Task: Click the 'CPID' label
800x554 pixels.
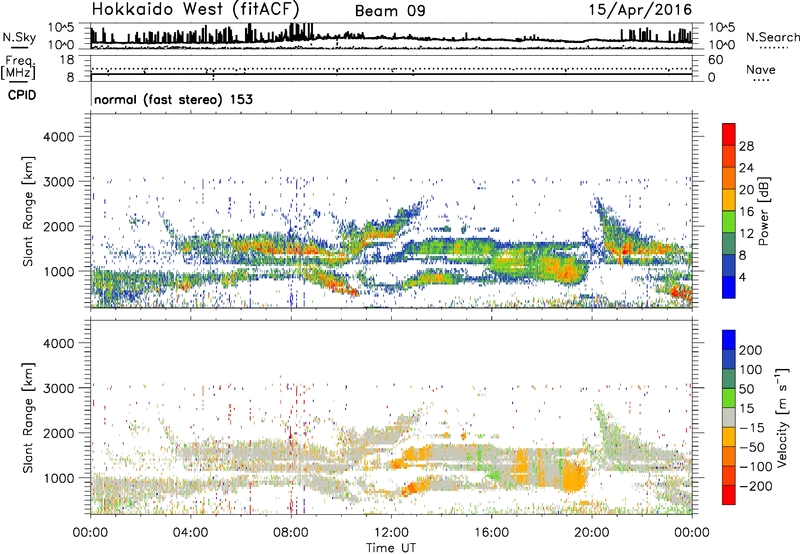Action: [22, 95]
